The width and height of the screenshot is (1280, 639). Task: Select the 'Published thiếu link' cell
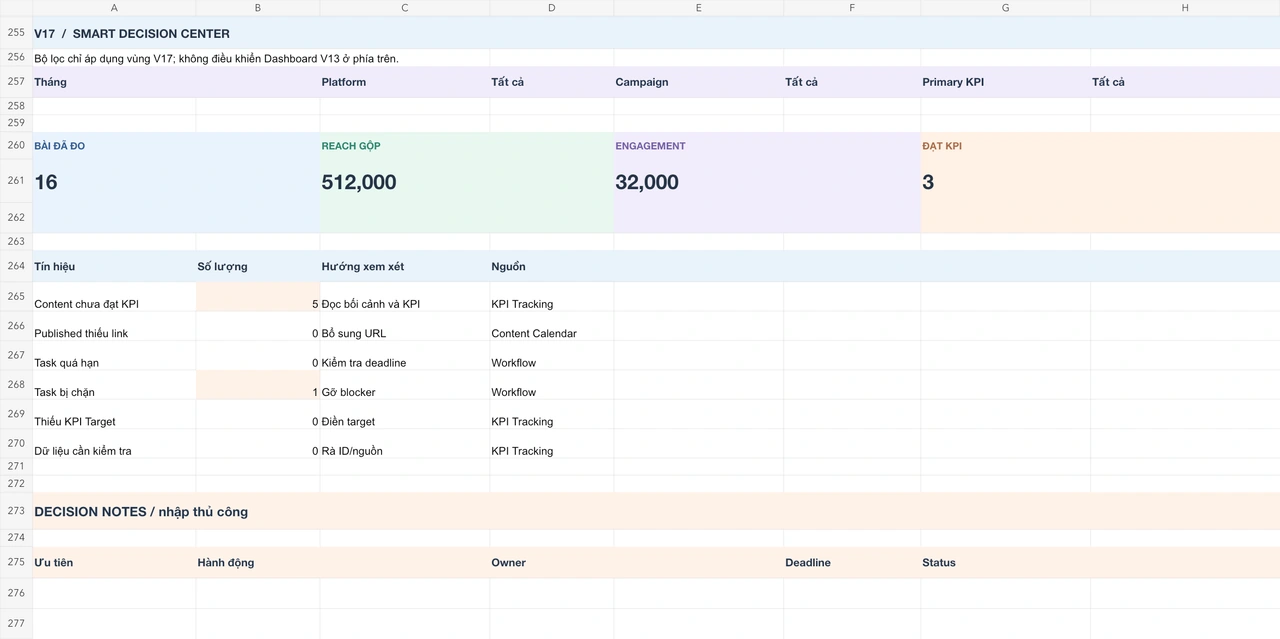point(114,327)
